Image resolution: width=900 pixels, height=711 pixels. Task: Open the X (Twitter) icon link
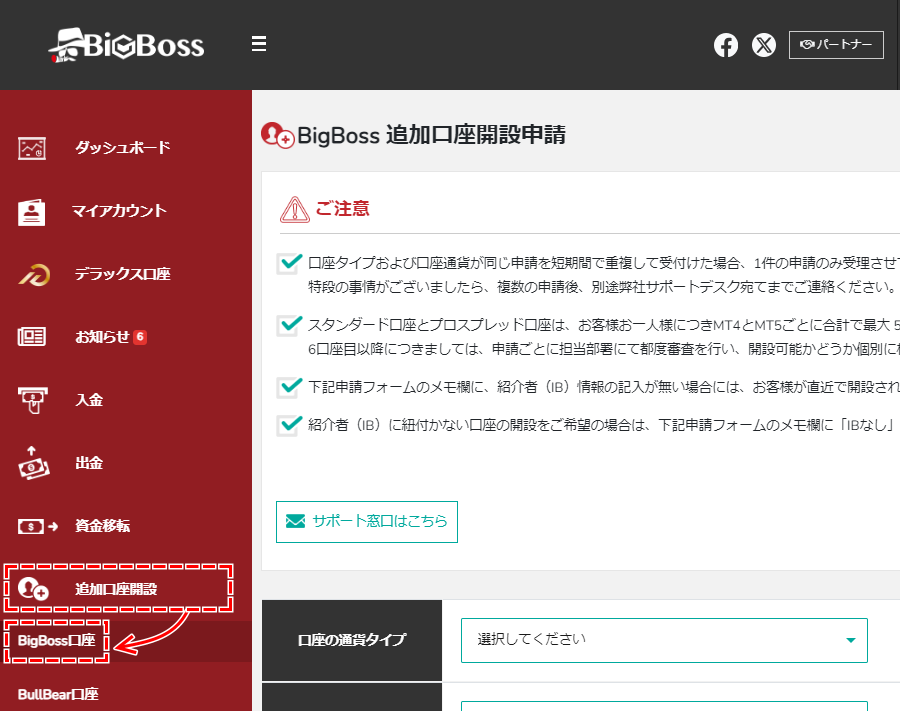click(763, 45)
